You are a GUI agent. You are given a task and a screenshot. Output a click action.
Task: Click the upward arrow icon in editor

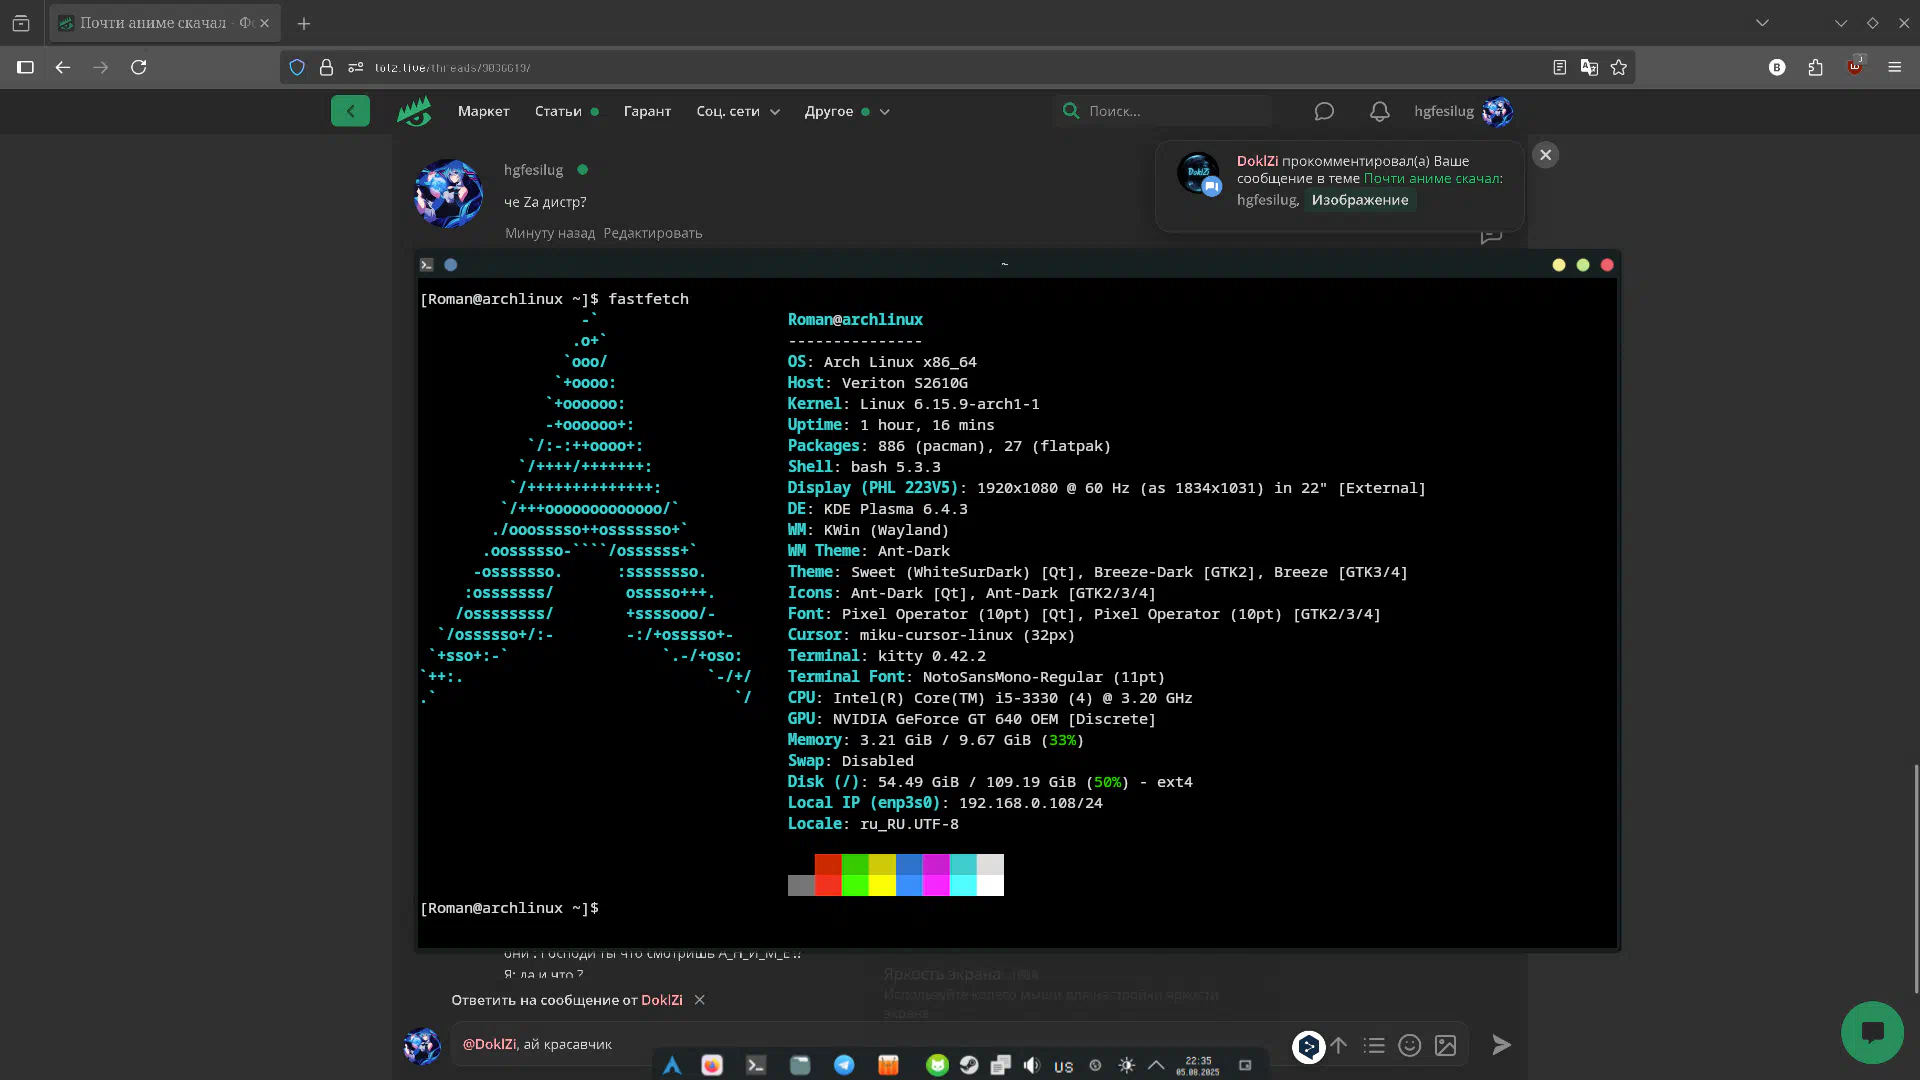[x=1338, y=1045]
